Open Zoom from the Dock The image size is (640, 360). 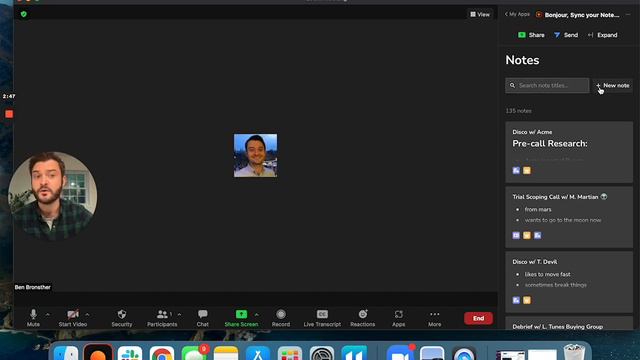pyautogui.click(x=400, y=353)
